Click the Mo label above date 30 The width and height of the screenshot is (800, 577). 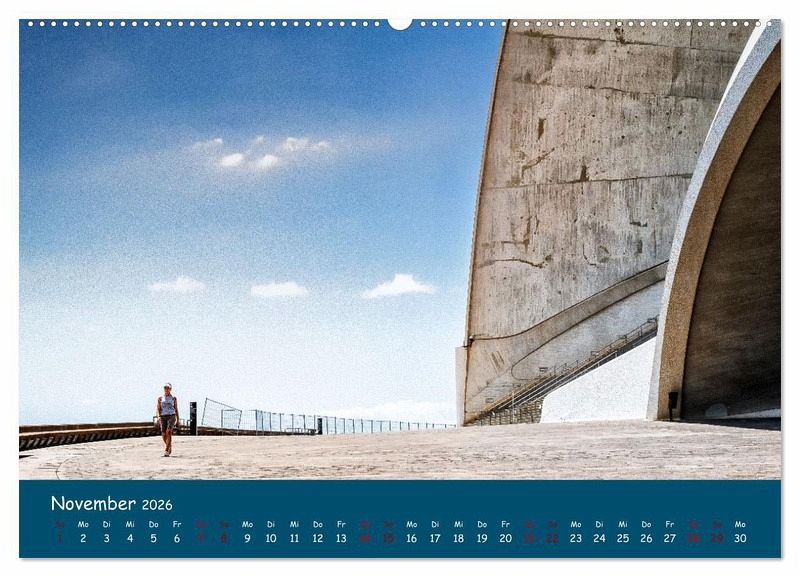pos(740,524)
